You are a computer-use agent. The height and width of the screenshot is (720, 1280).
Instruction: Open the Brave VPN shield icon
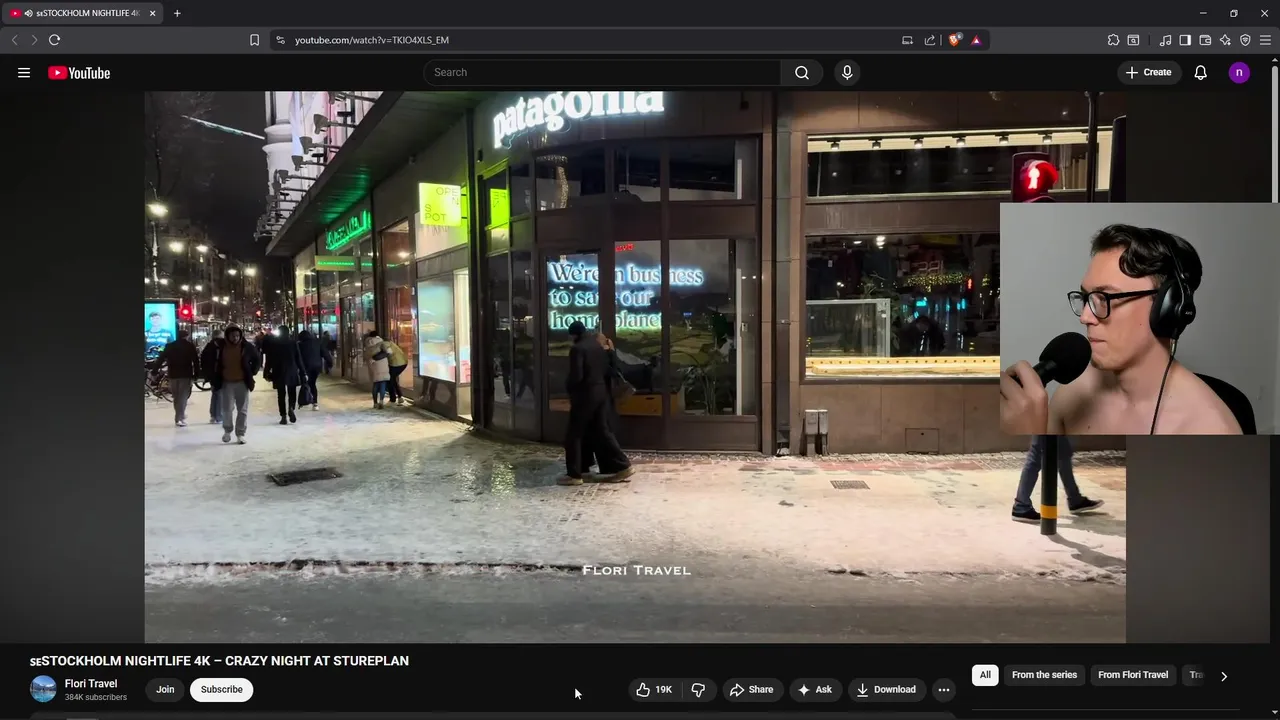(x=1245, y=40)
